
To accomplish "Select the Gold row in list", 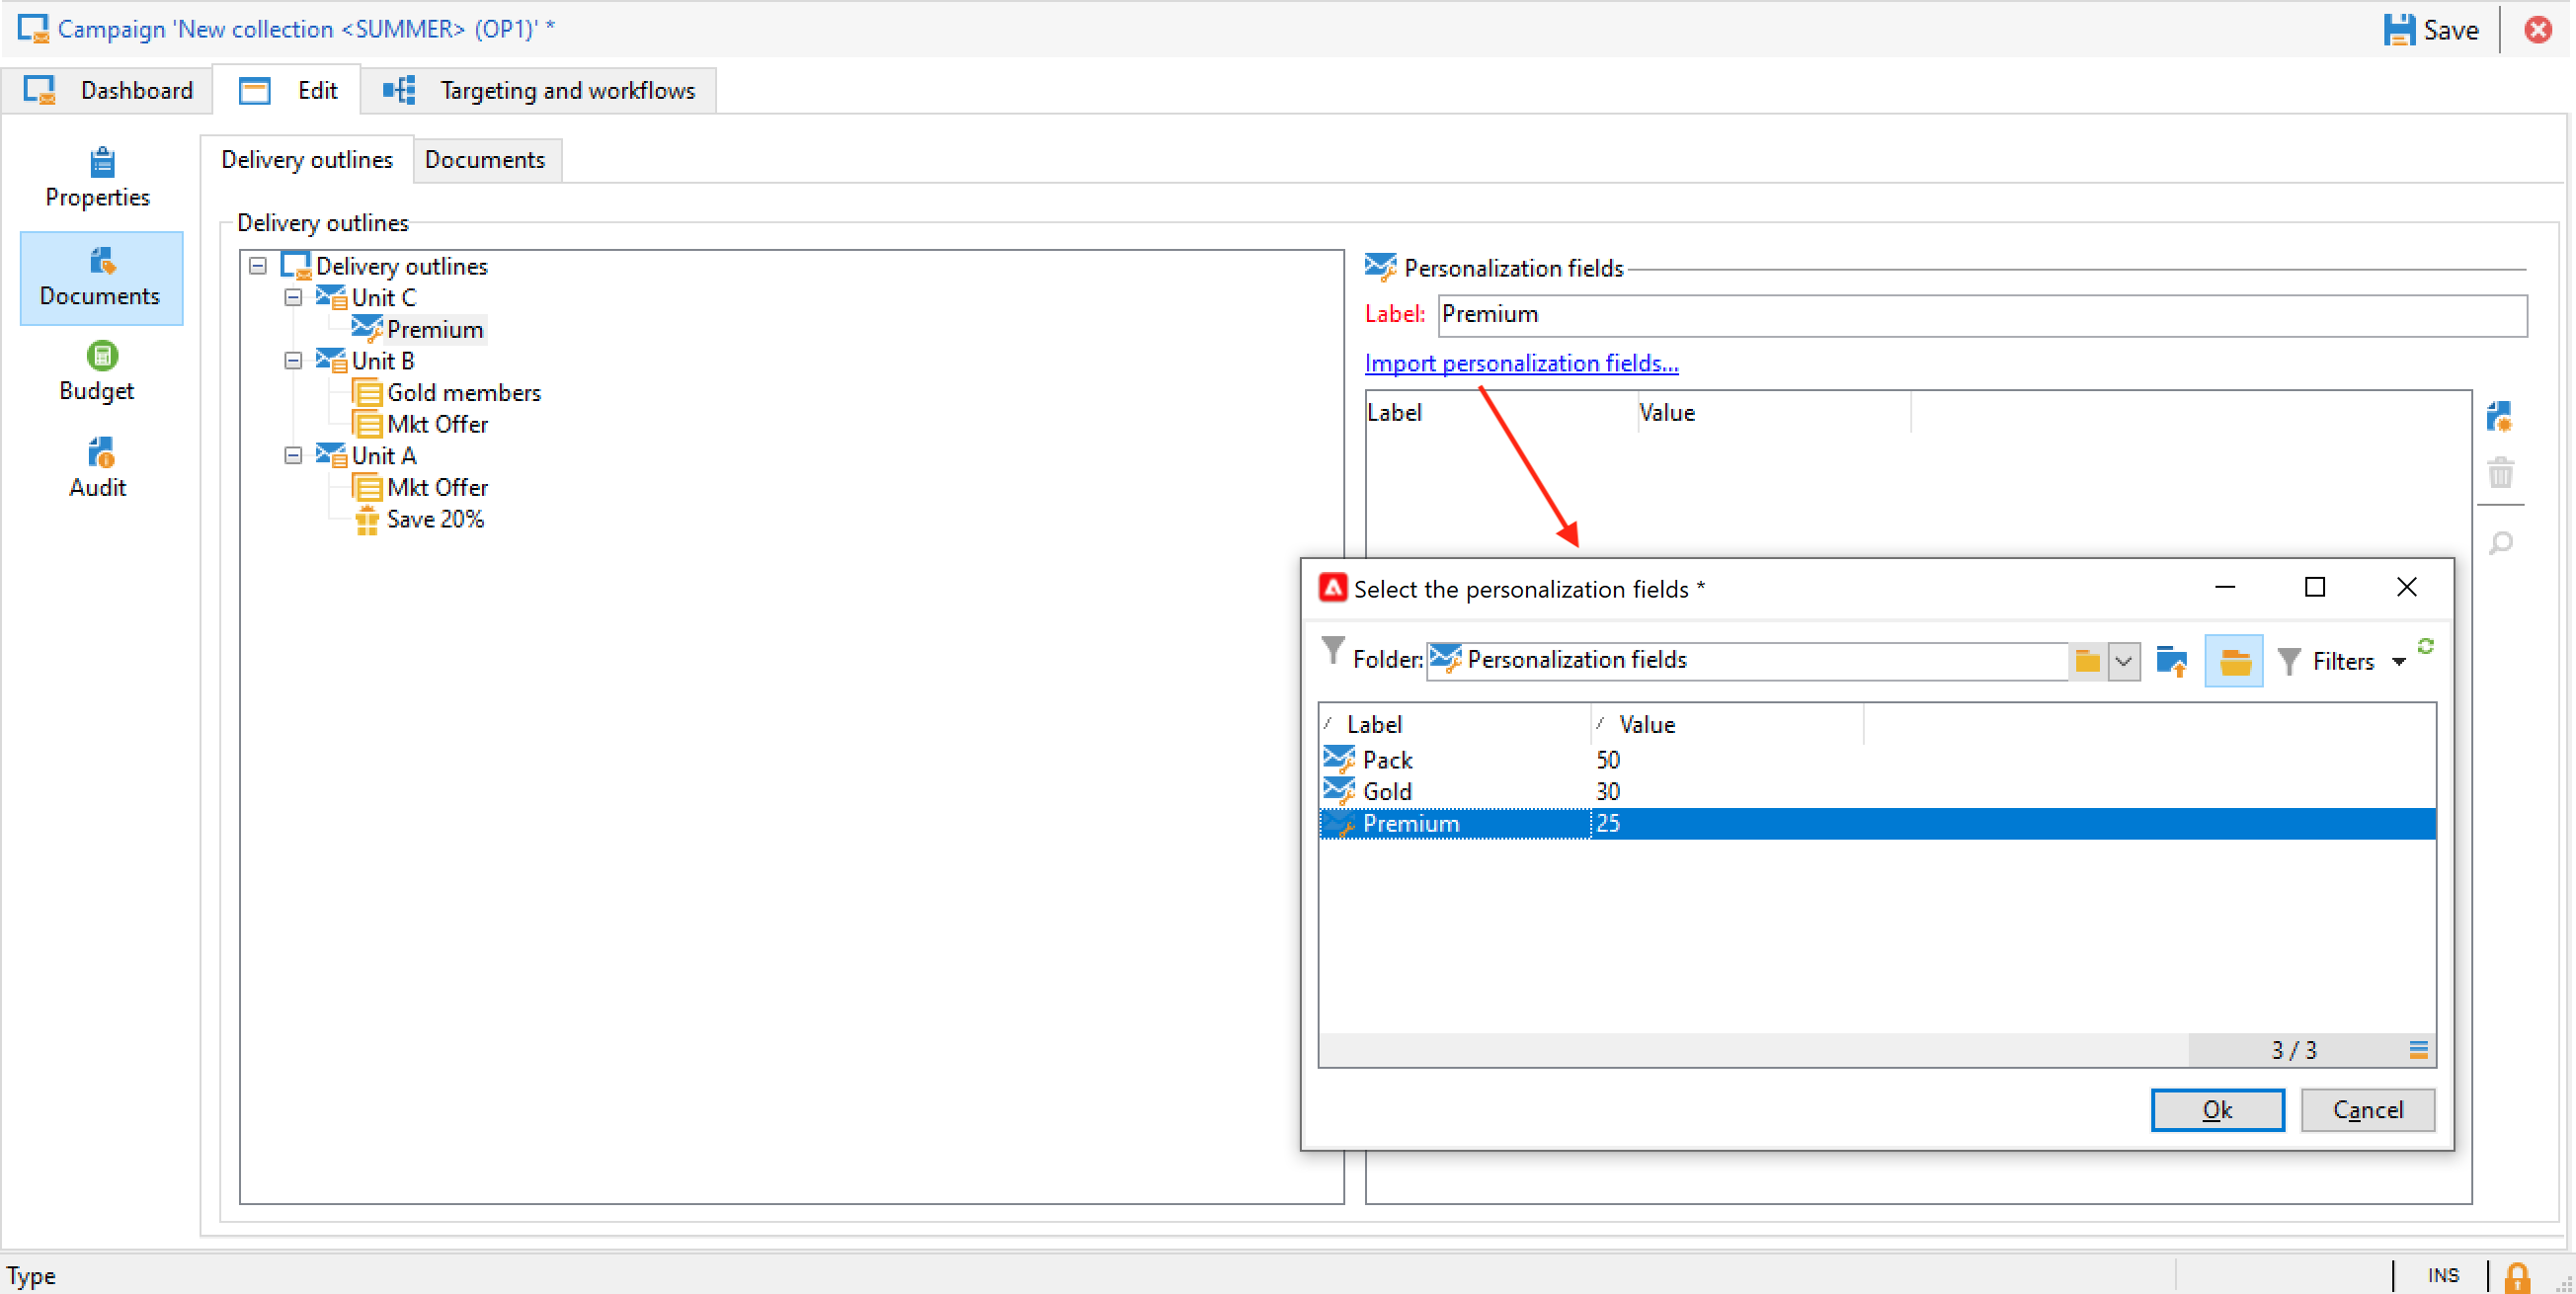I will pos(1387,791).
